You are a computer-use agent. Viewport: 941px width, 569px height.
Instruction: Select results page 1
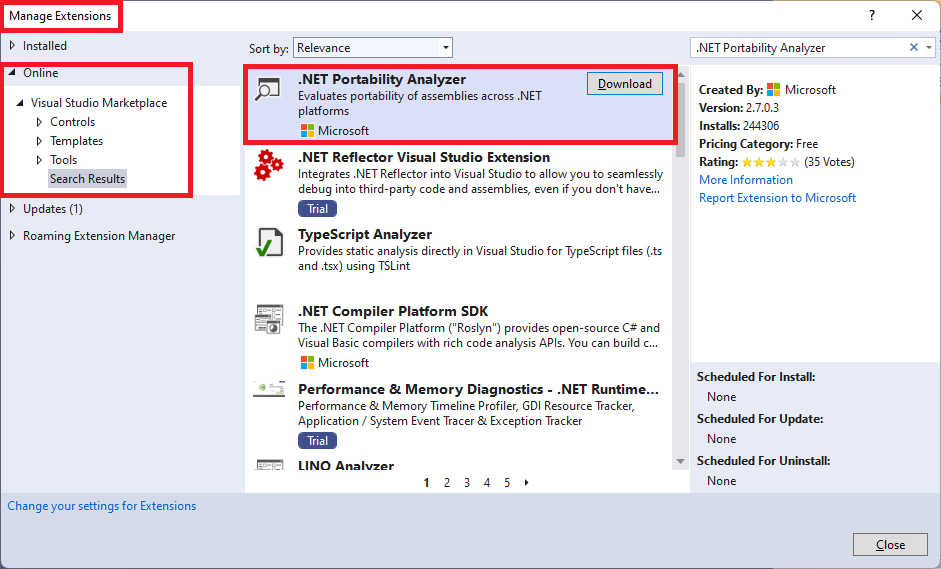click(x=427, y=483)
